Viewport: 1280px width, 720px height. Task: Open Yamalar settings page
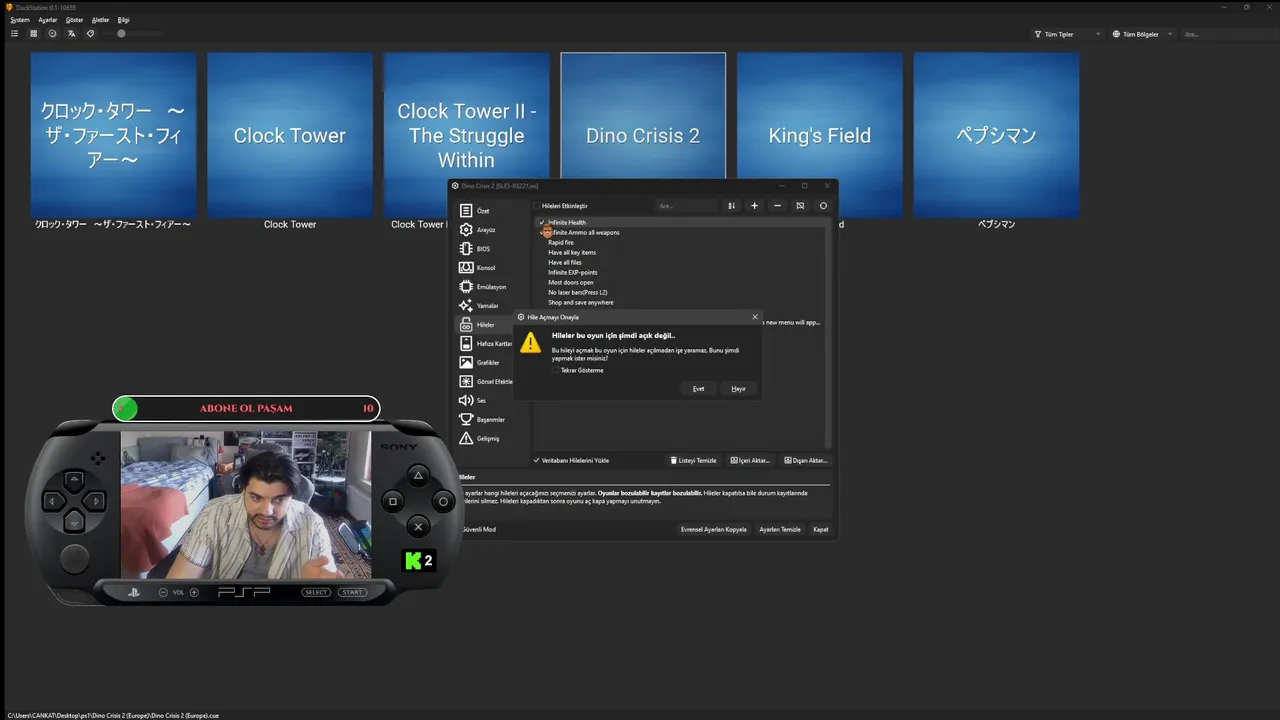(x=487, y=306)
